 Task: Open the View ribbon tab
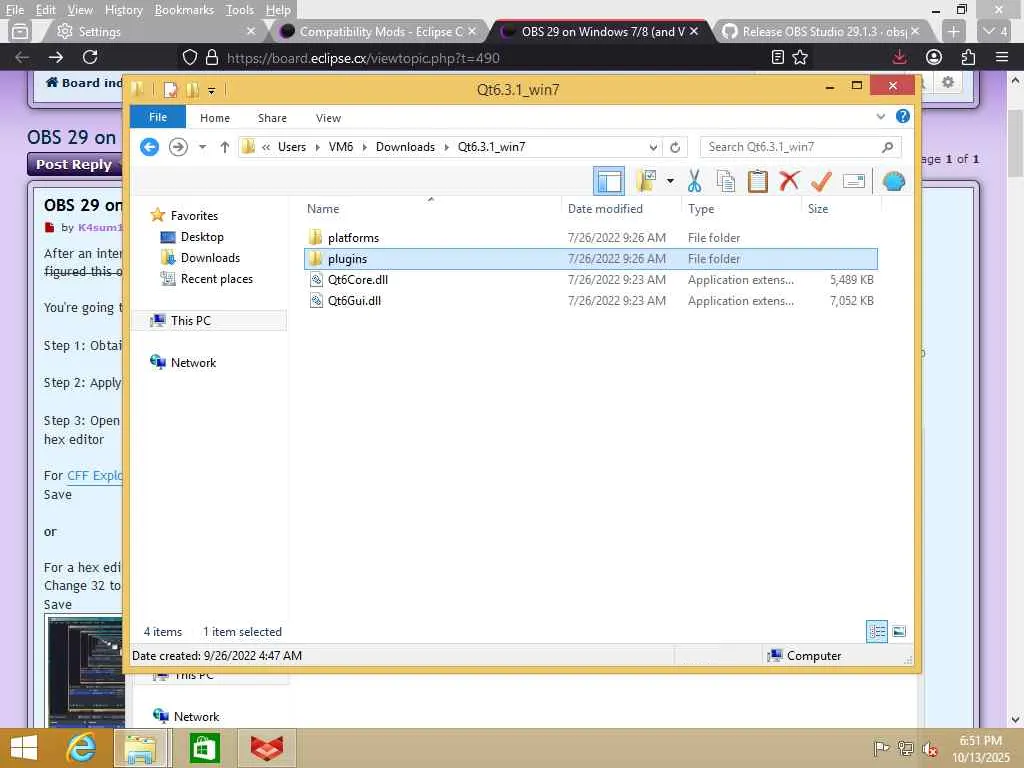point(328,118)
